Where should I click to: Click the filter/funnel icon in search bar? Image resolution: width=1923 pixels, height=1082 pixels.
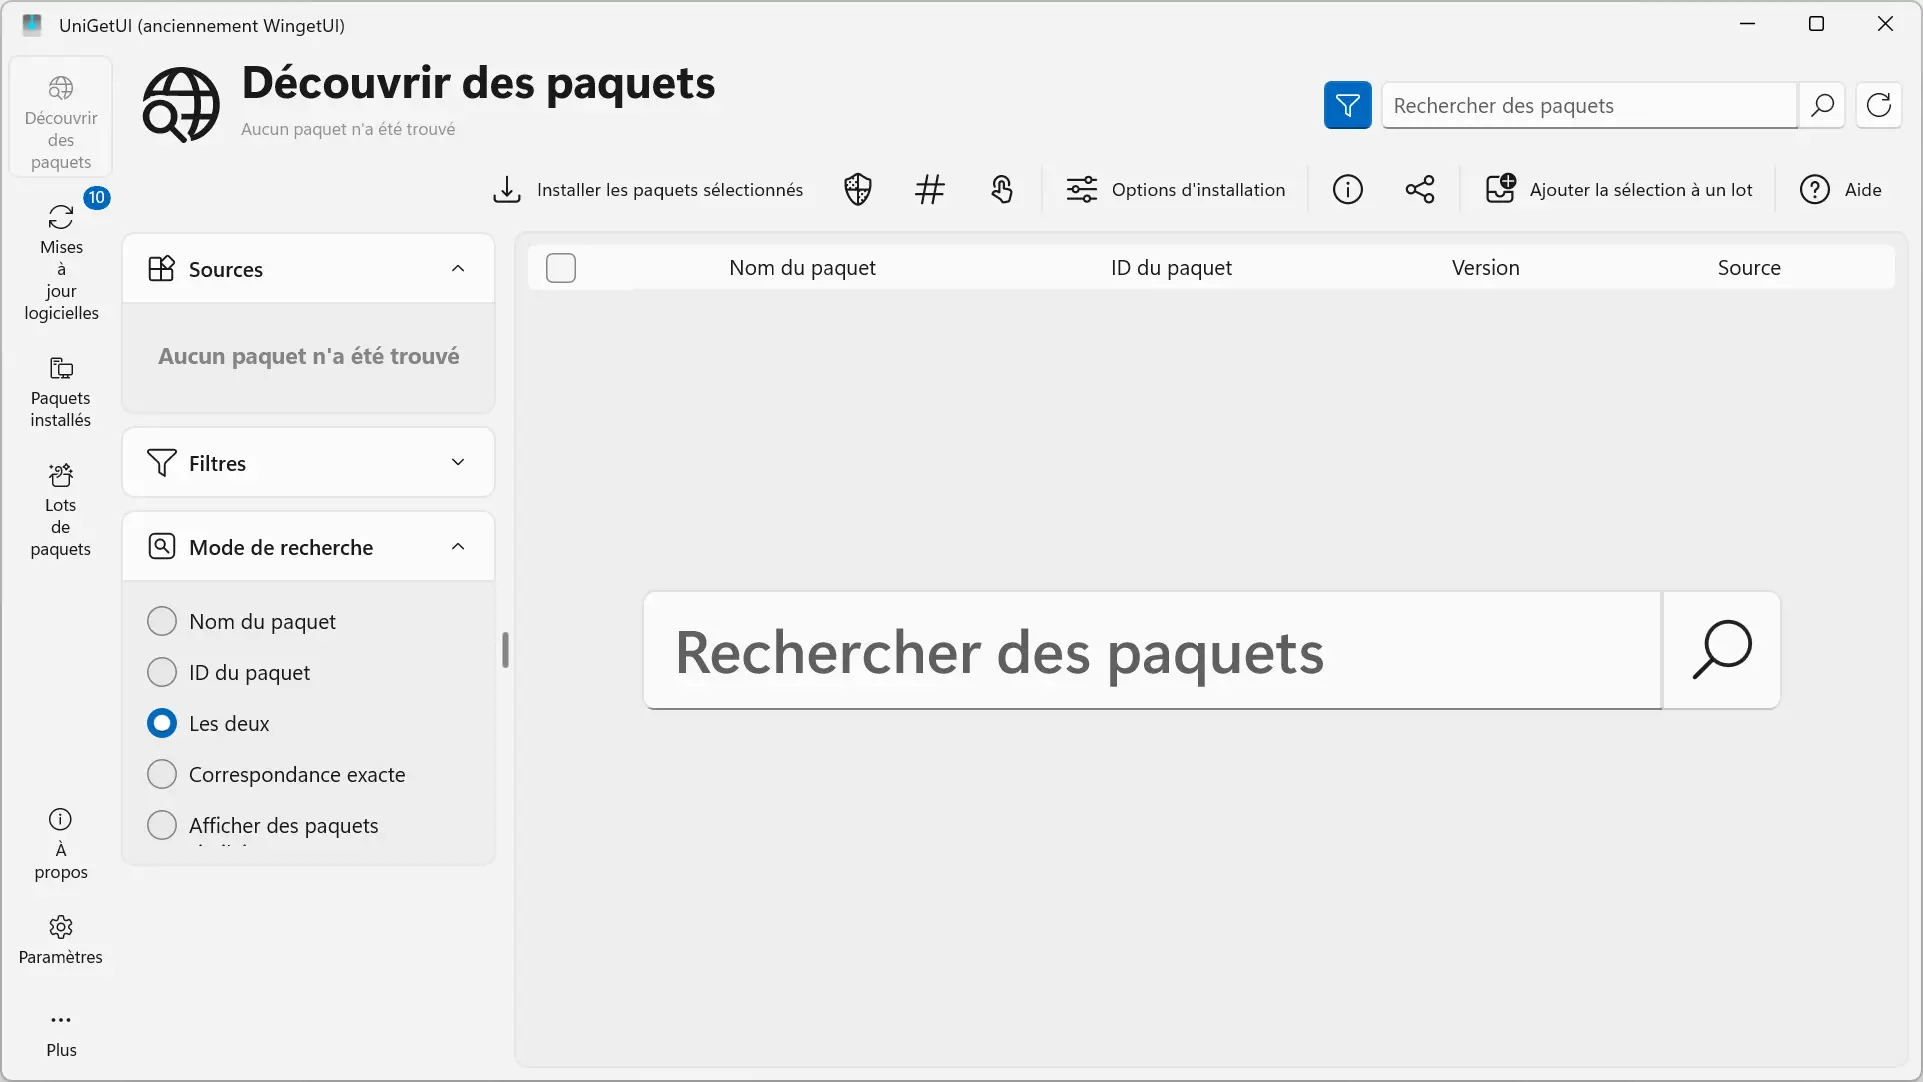pyautogui.click(x=1348, y=104)
